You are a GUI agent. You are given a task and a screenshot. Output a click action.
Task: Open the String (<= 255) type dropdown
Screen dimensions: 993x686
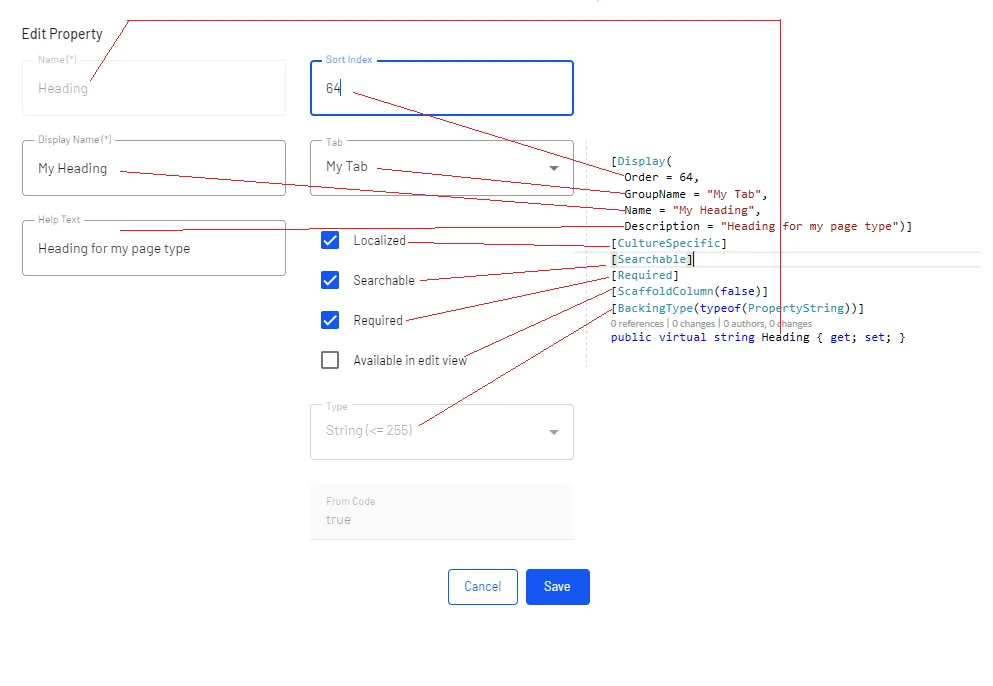442,432
